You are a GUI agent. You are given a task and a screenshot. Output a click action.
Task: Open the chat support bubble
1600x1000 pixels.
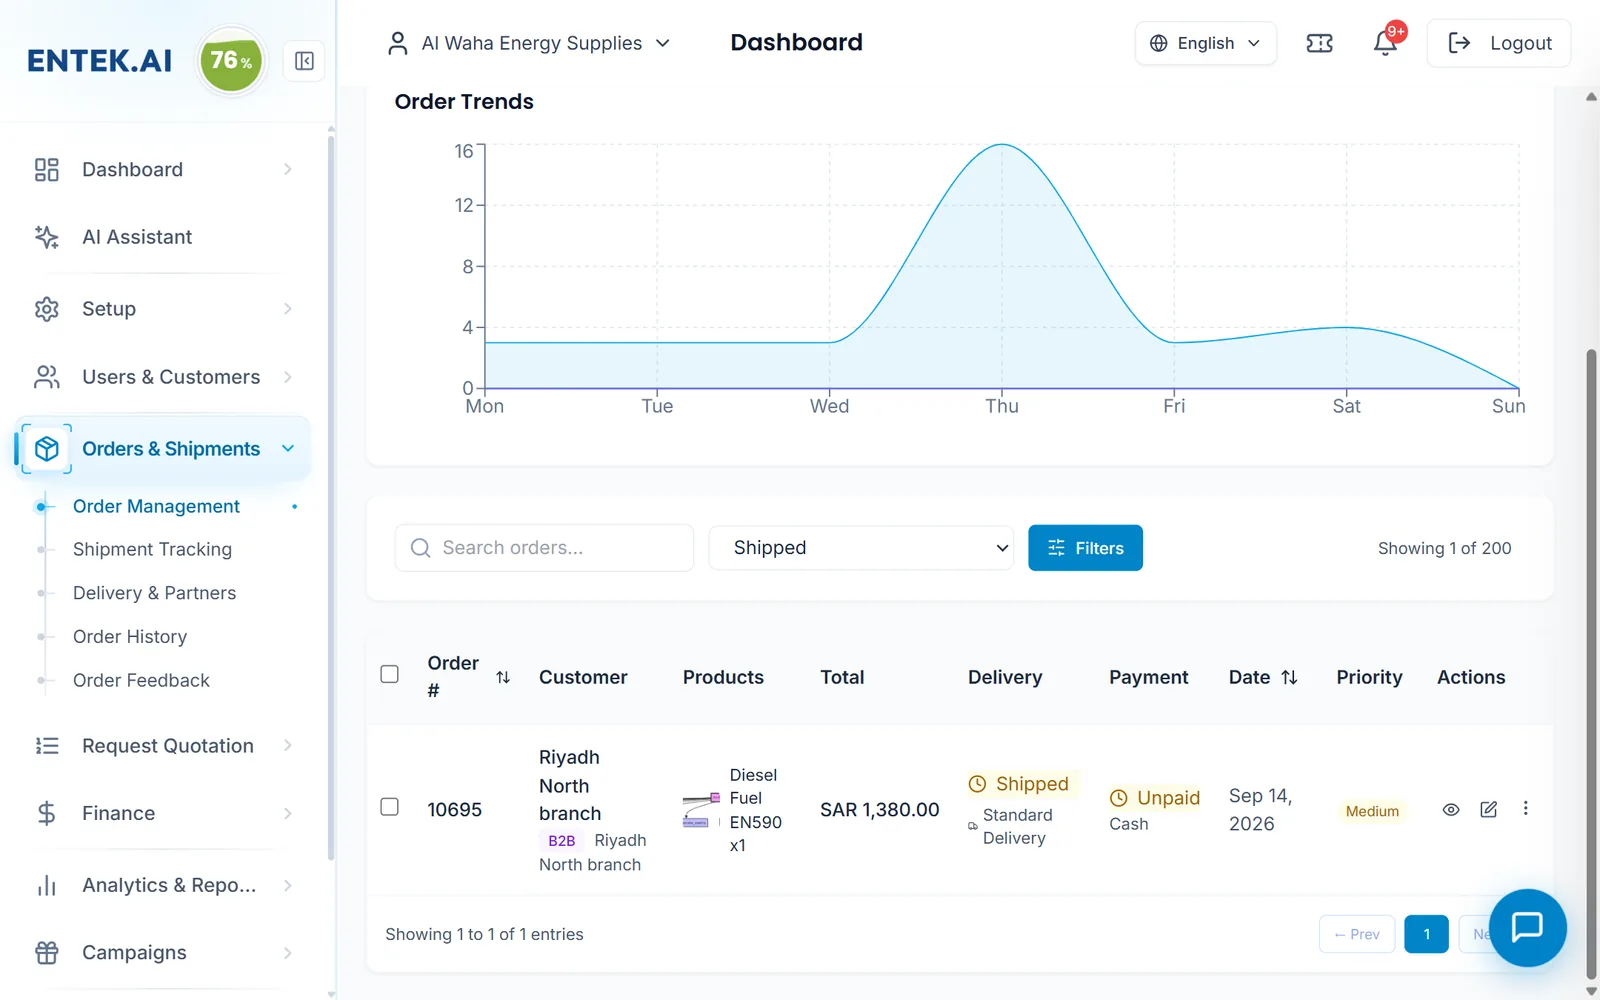point(1527,927)
